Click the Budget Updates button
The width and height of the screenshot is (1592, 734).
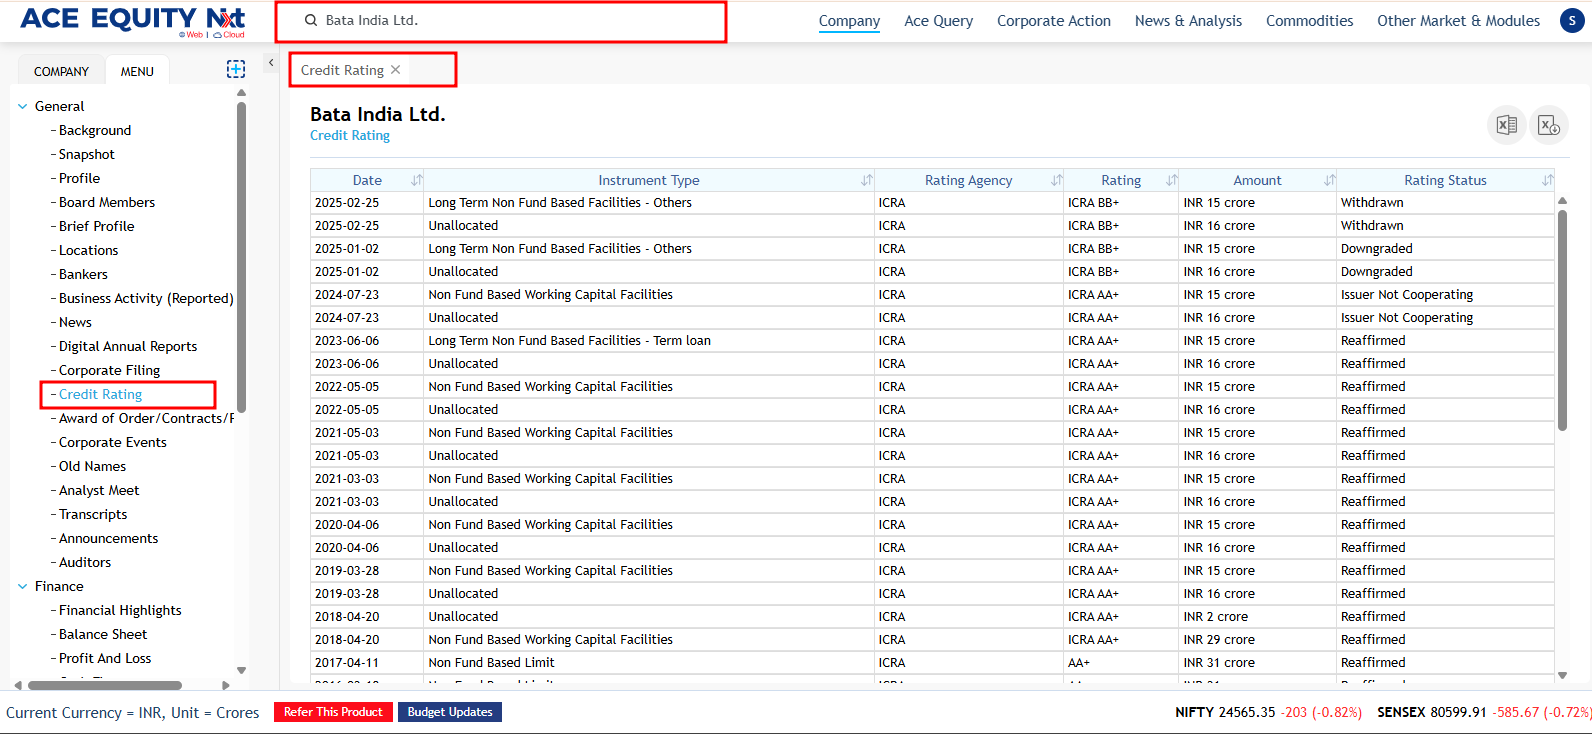click(x=450, y=712)
